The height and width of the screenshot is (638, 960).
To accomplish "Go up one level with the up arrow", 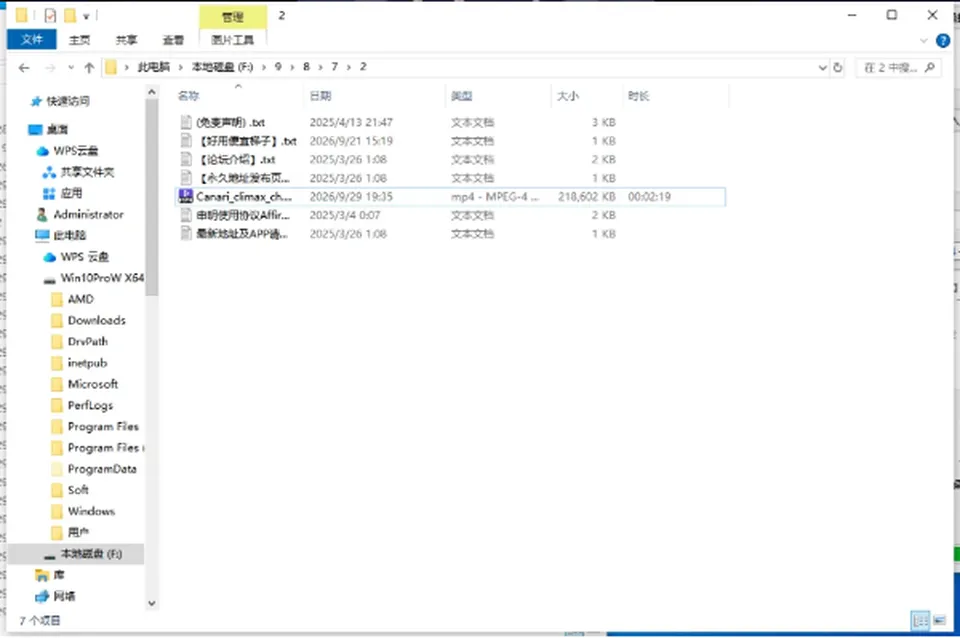I will point(89,68).
